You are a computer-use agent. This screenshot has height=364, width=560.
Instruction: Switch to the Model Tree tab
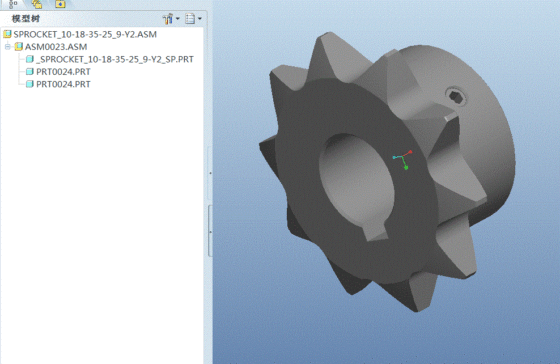coord(13,4)
